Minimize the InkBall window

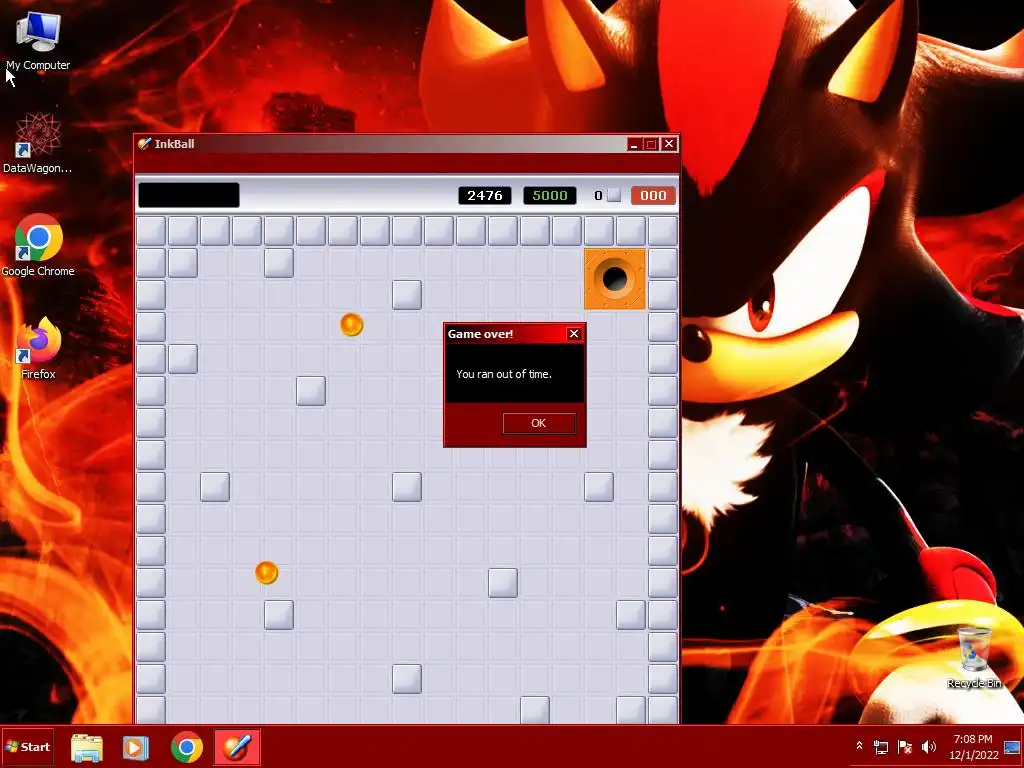click(x=633, y=144)
